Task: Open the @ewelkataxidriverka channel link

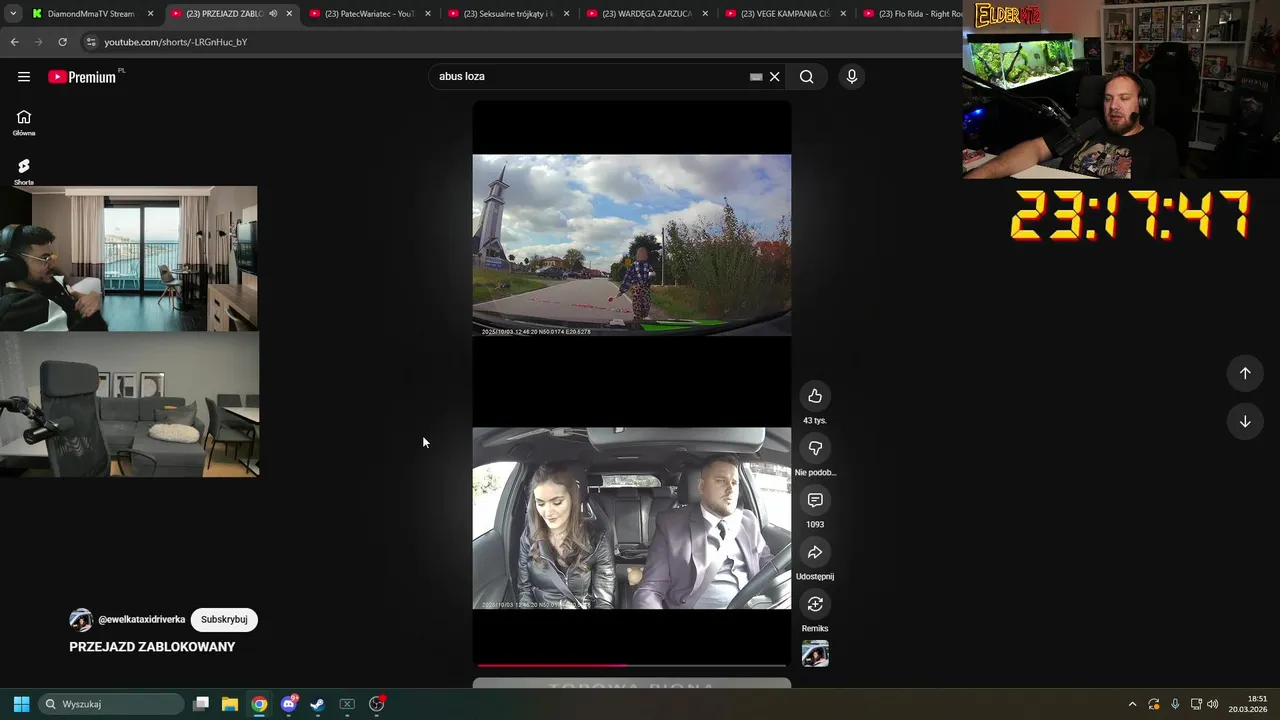Action: pos(141,620)
